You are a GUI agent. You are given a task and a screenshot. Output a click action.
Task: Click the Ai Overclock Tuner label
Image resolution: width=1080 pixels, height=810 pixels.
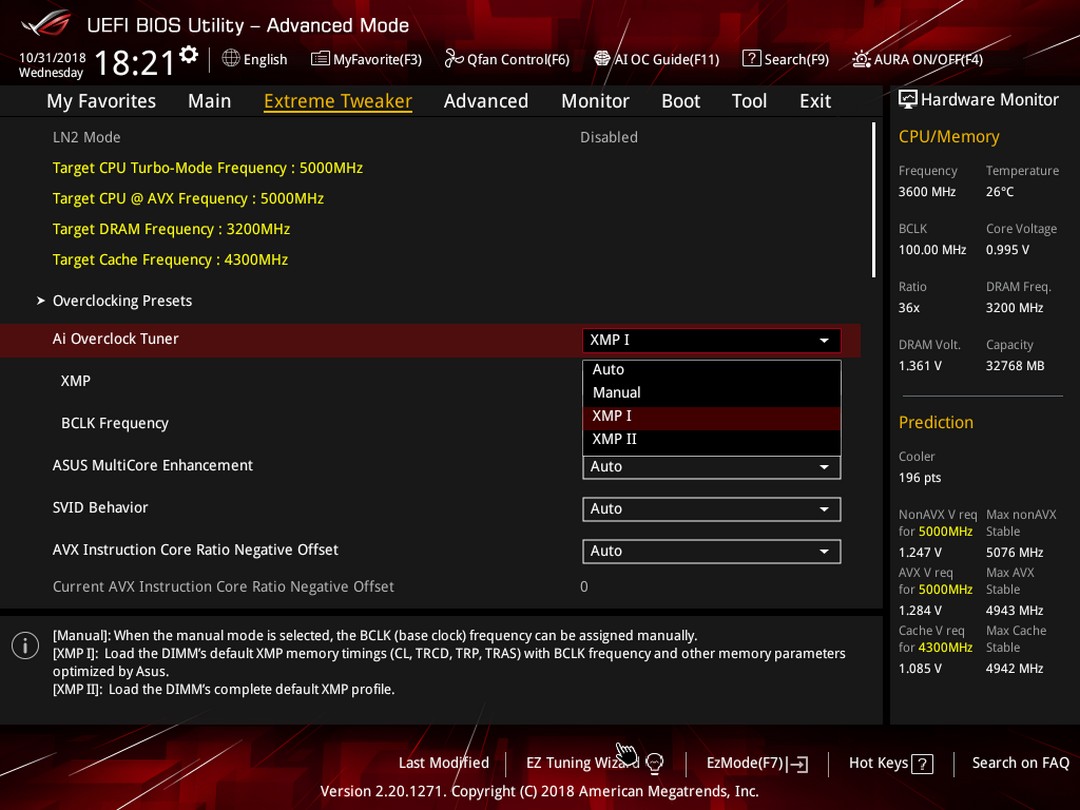pyautogui.click(x=115, y=339)
